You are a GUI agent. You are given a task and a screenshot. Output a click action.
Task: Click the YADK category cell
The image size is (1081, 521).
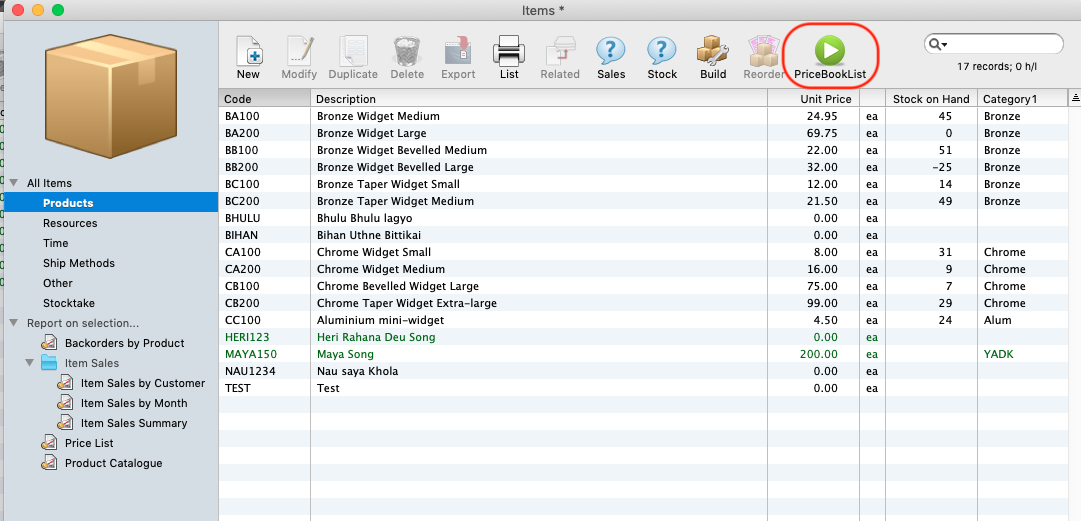tap(998, 354)
